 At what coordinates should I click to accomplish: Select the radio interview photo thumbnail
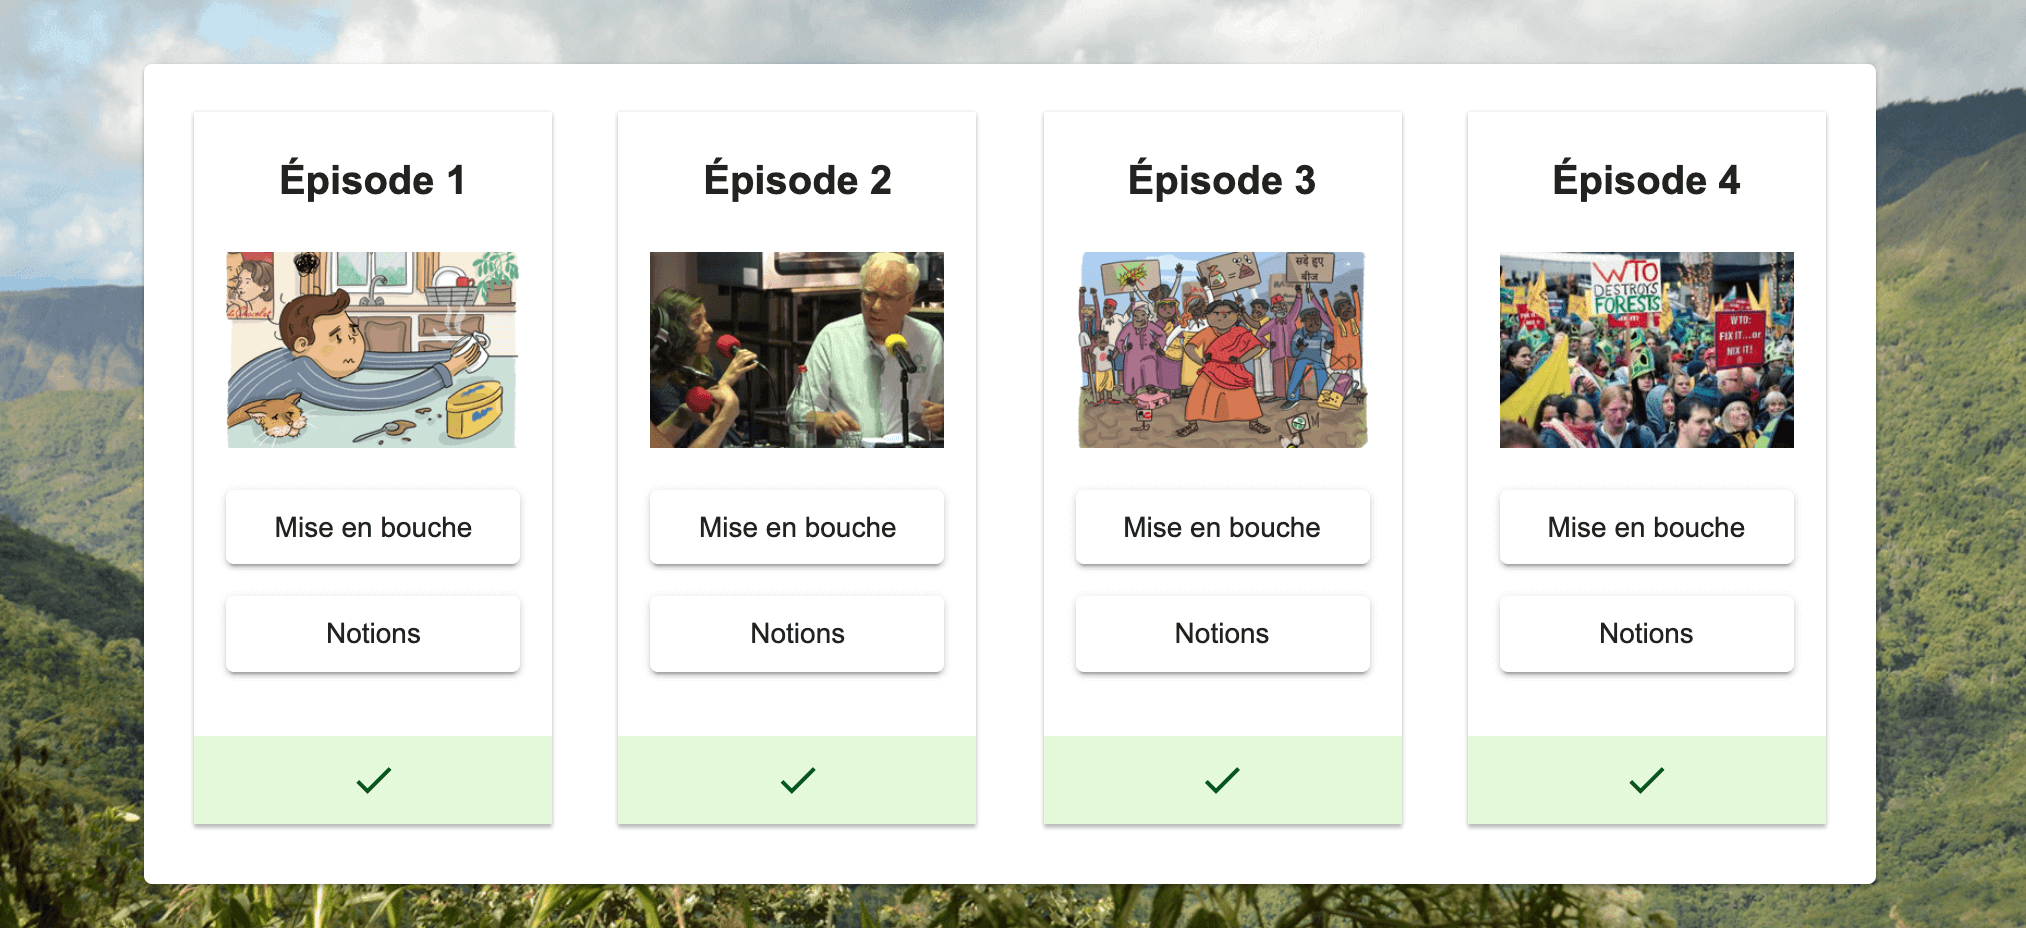click(x=797, y=350)
